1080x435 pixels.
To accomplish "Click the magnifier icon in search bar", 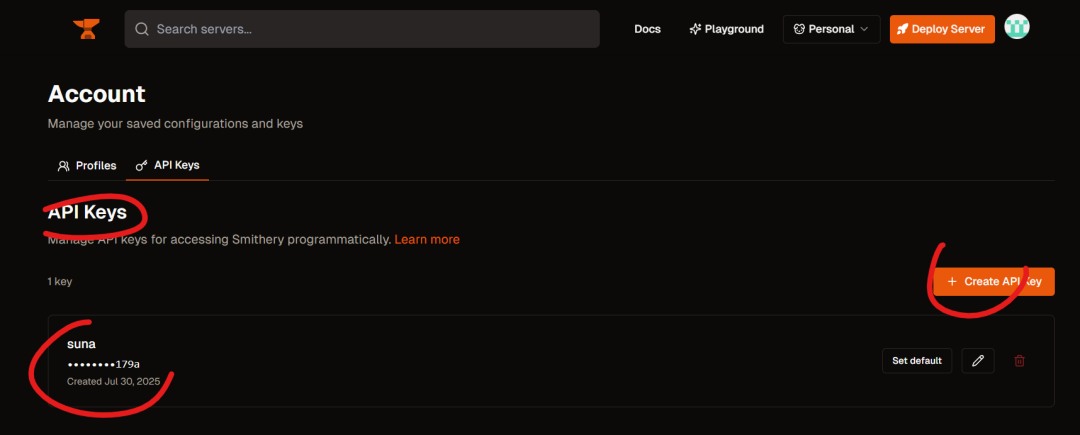I will pyautogui.click(x=142, y=29).
